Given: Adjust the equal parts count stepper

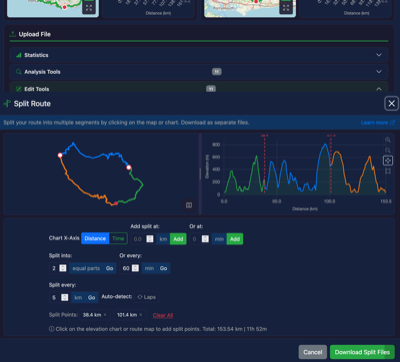Looking at the screenshot, I should pos(63,268).
